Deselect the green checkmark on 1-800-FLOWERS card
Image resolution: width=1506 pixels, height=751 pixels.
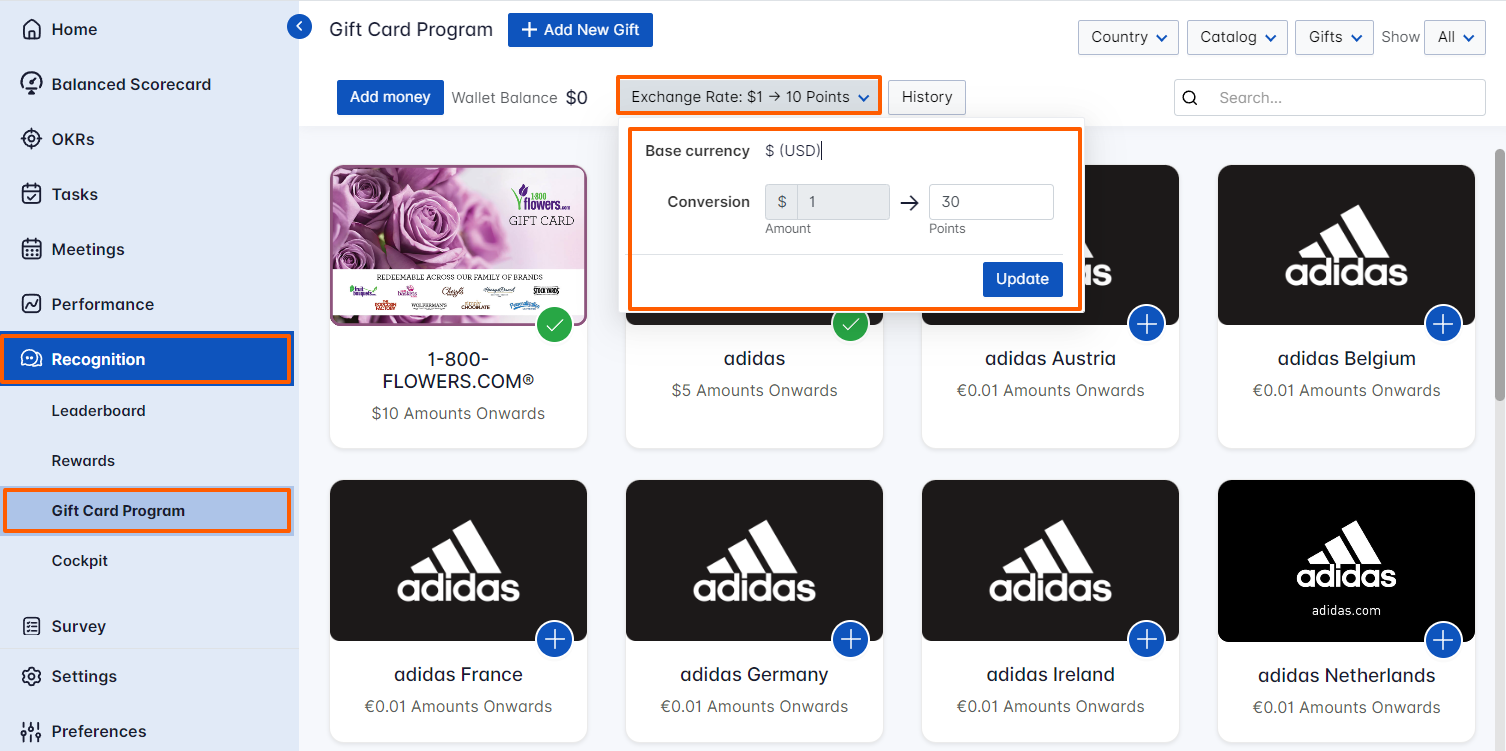click(x=554, y=325)
